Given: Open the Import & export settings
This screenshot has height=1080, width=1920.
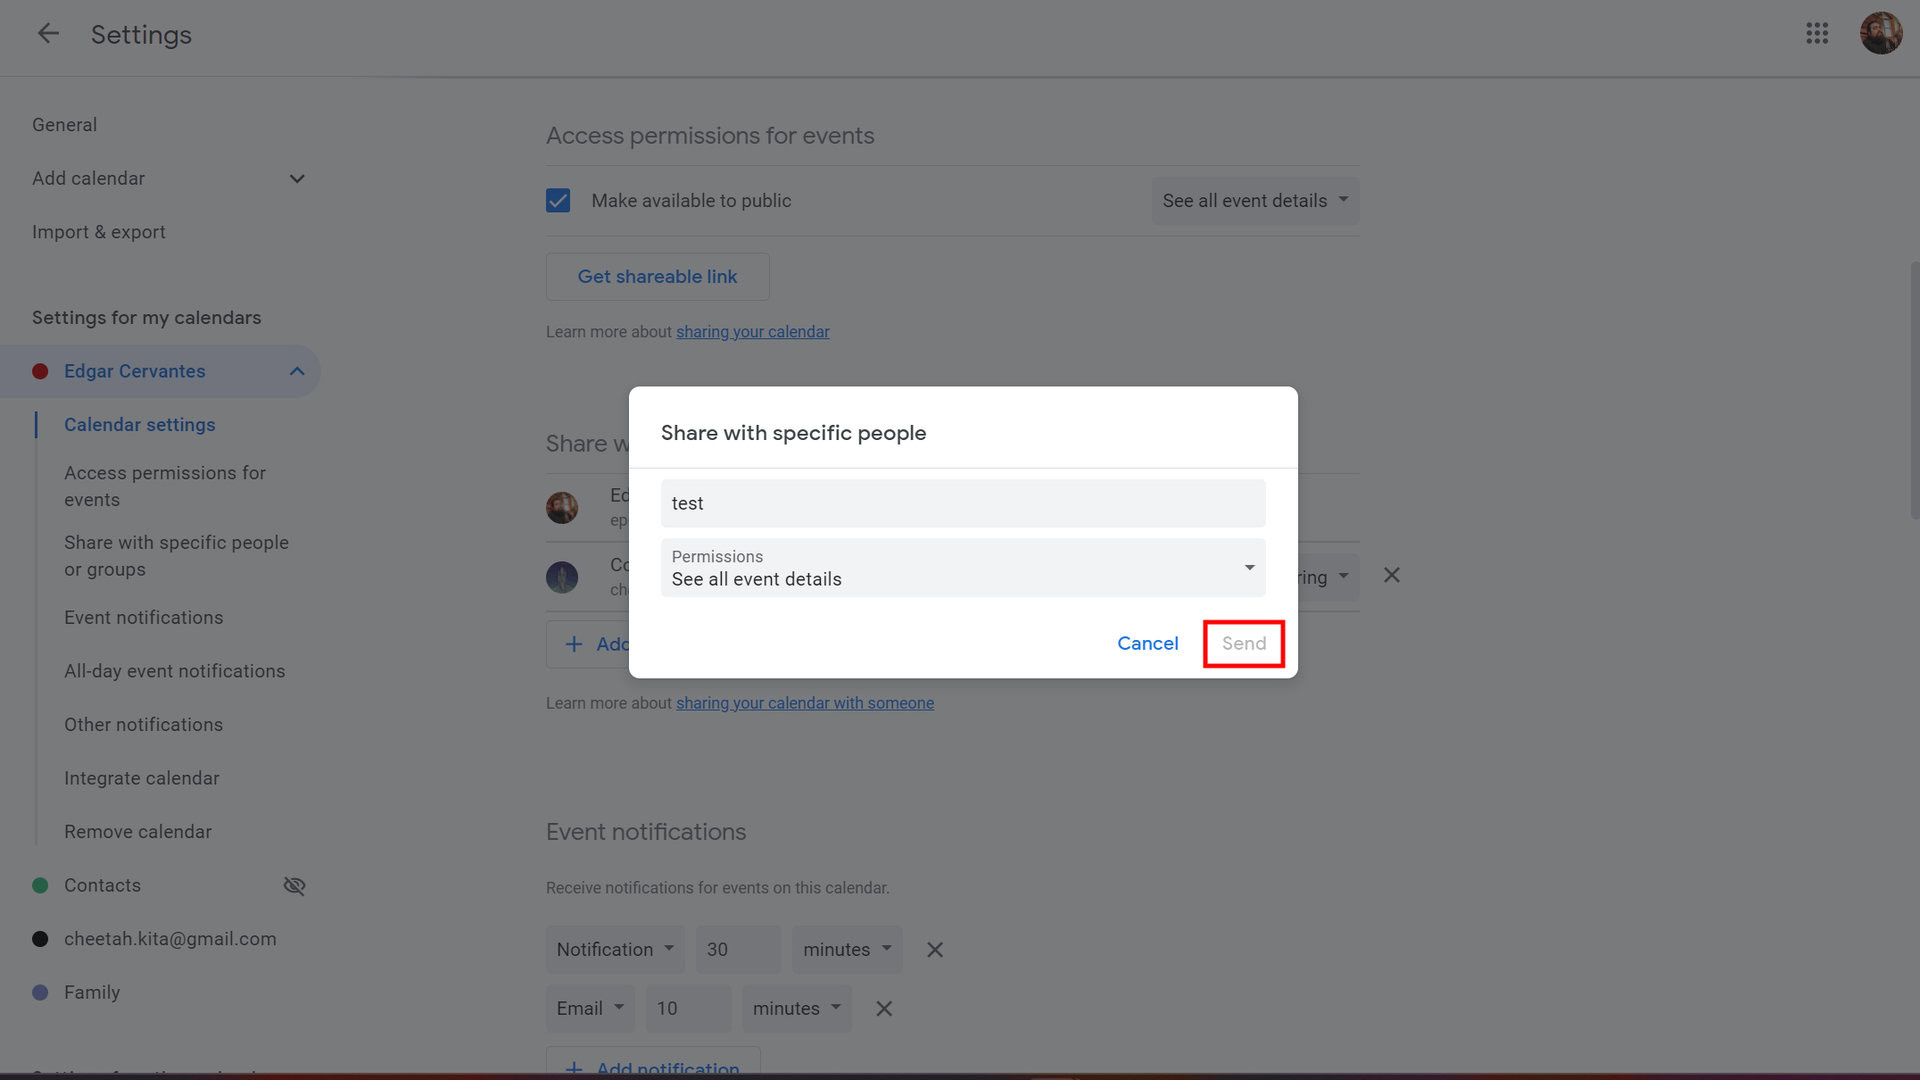Looking at the screenshot, I should click(x=98, y=232).
